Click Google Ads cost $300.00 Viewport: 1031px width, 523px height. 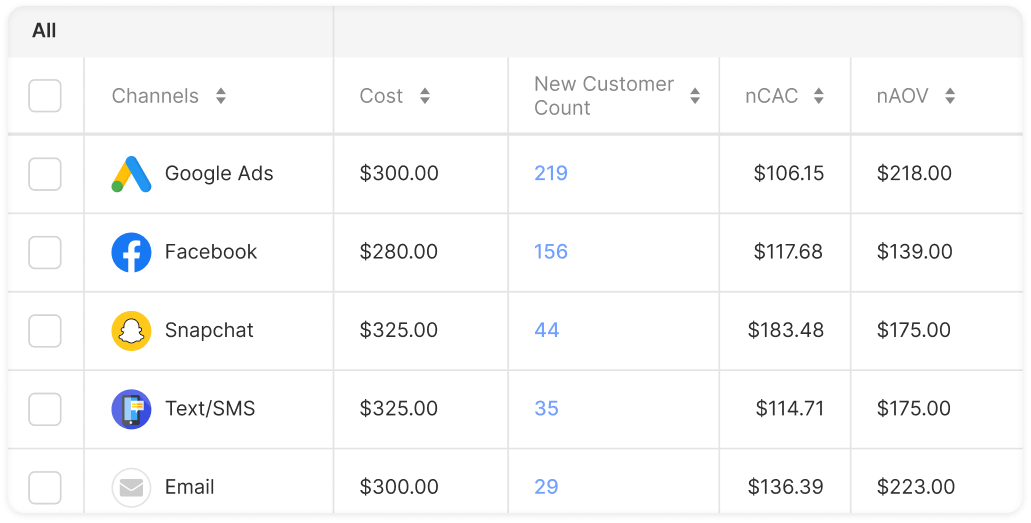(x=399, y=173)
